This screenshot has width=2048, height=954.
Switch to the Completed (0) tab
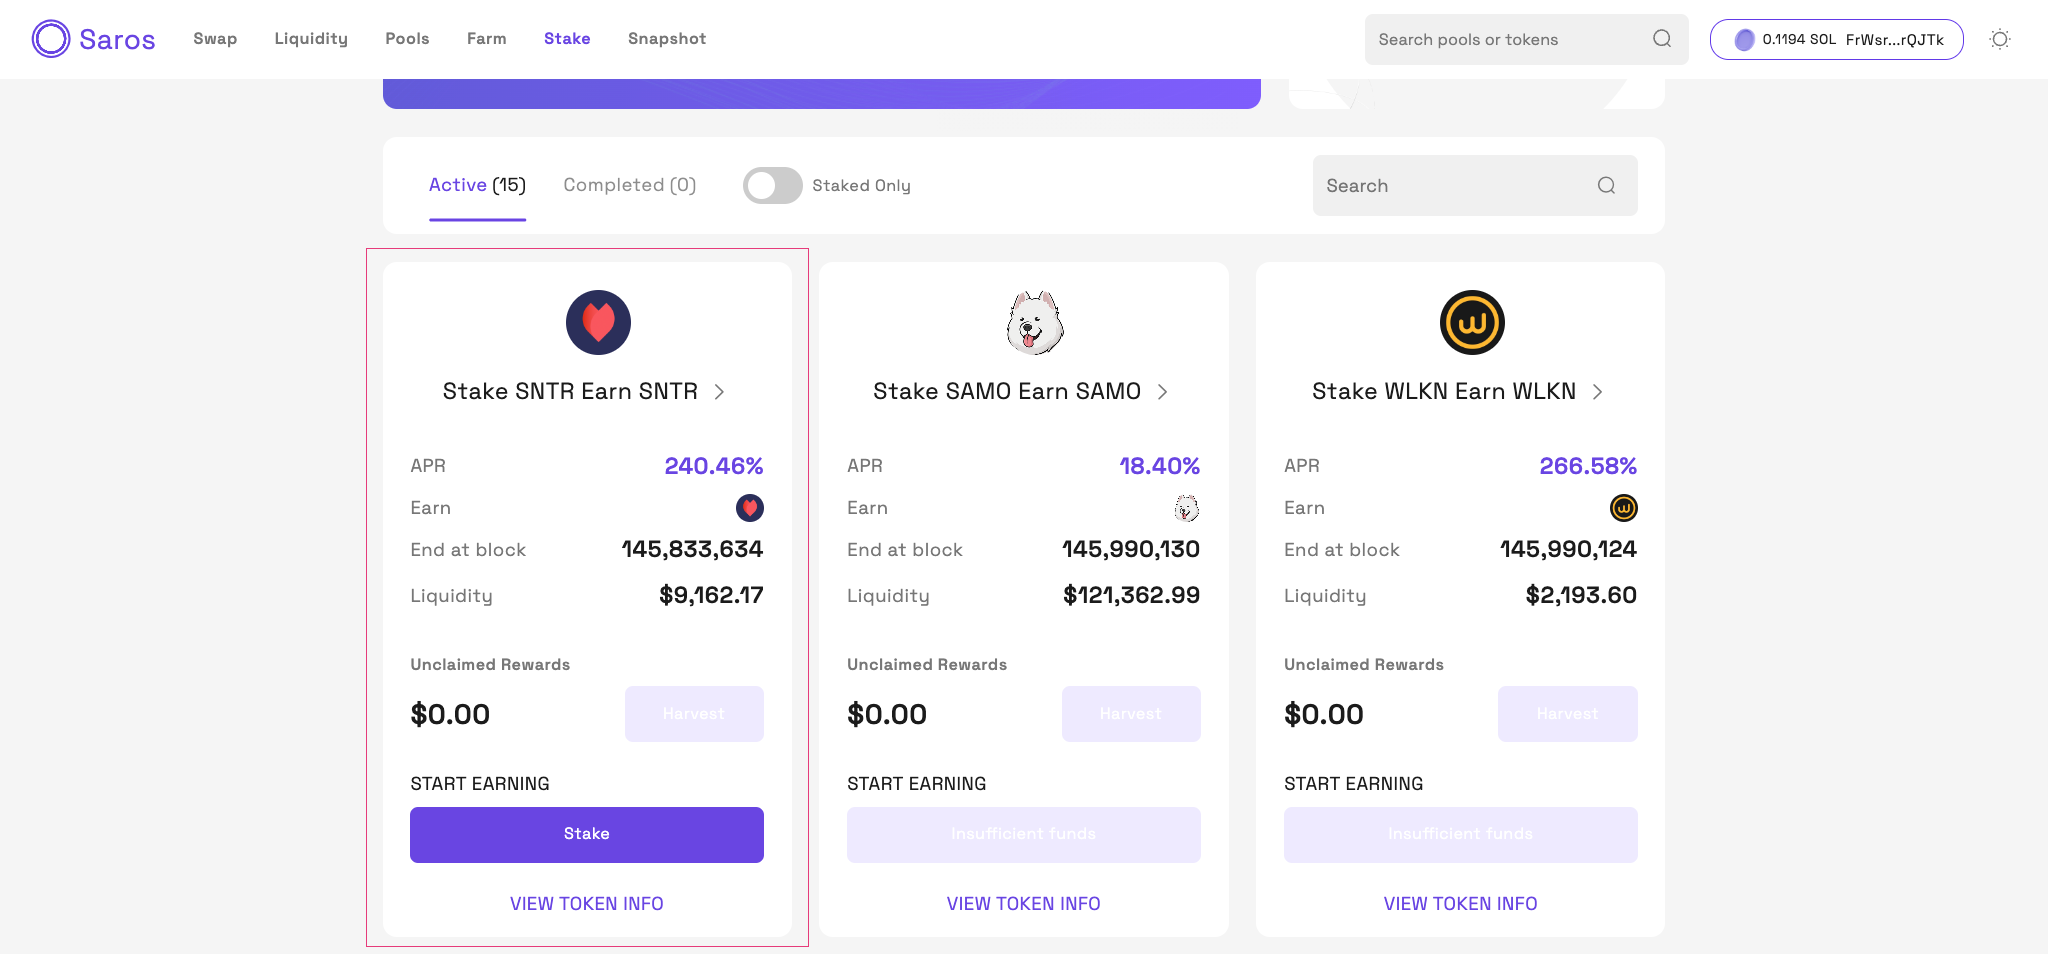click(629, 185)
